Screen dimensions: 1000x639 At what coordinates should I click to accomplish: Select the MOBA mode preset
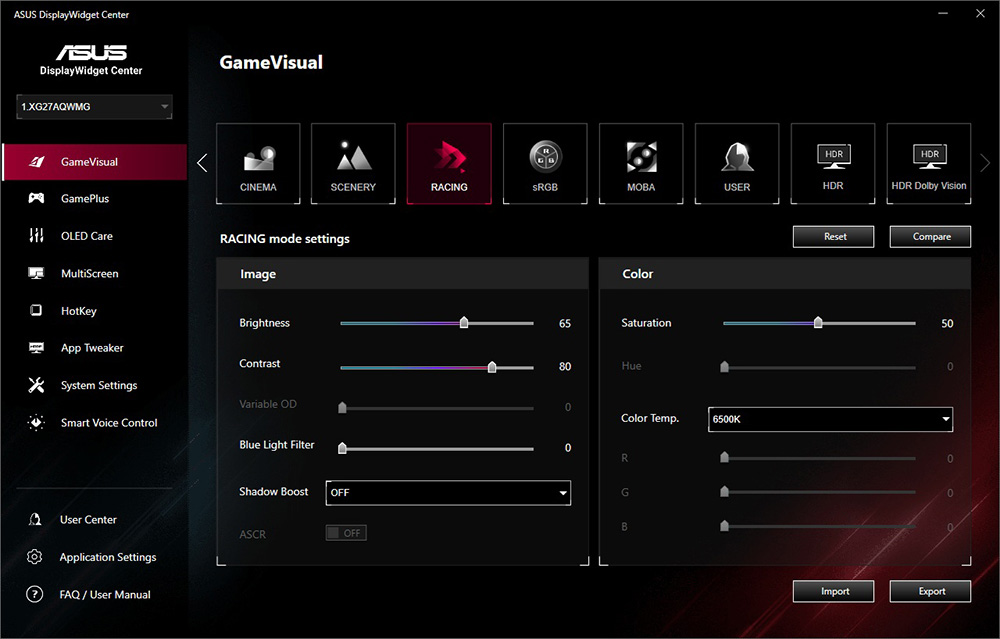point(641,164)
